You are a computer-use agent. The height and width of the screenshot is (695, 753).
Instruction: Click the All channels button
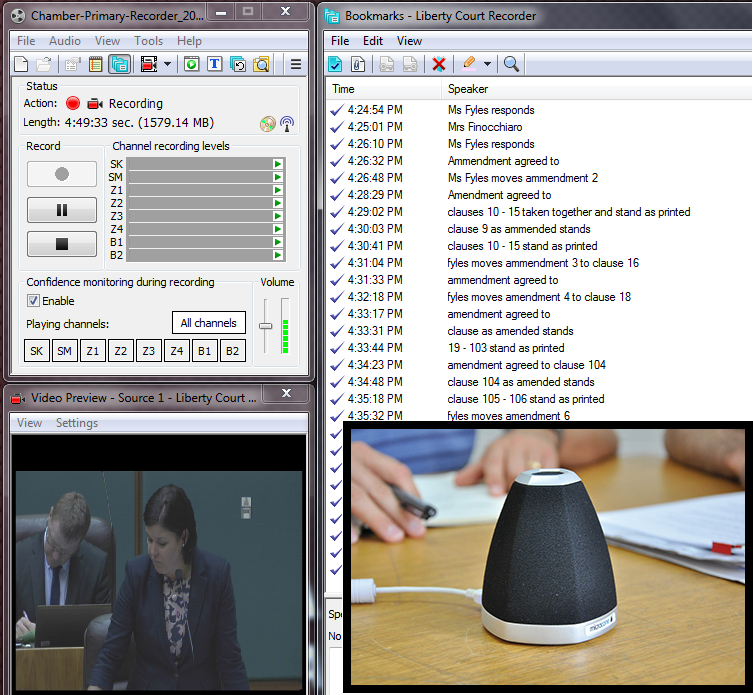(x=209, y=323)
